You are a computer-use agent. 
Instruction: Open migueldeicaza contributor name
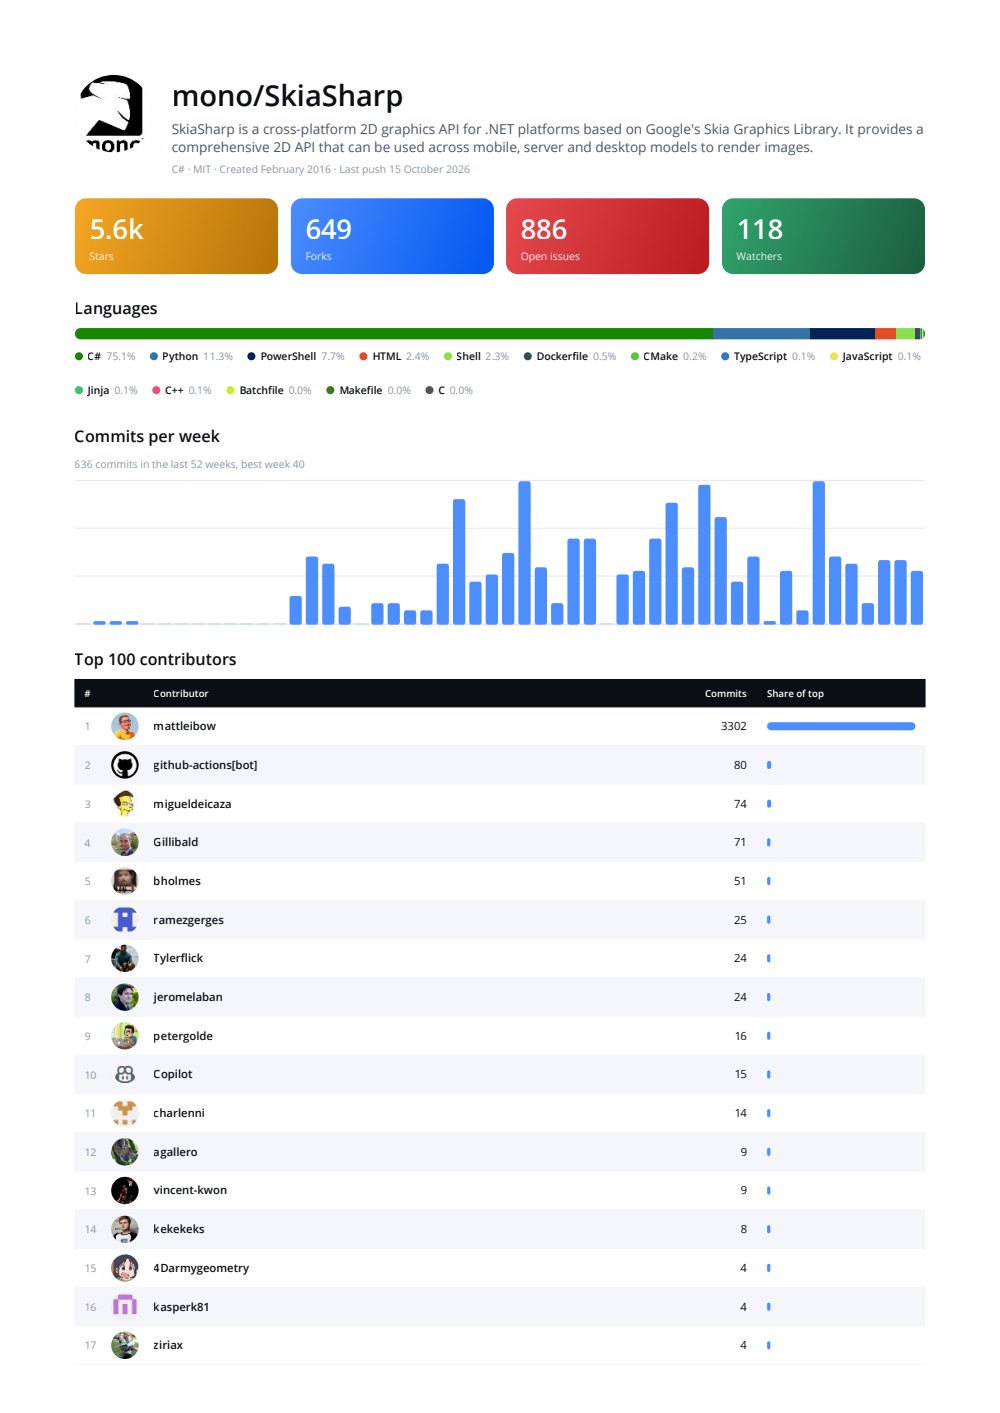point(192,804)
